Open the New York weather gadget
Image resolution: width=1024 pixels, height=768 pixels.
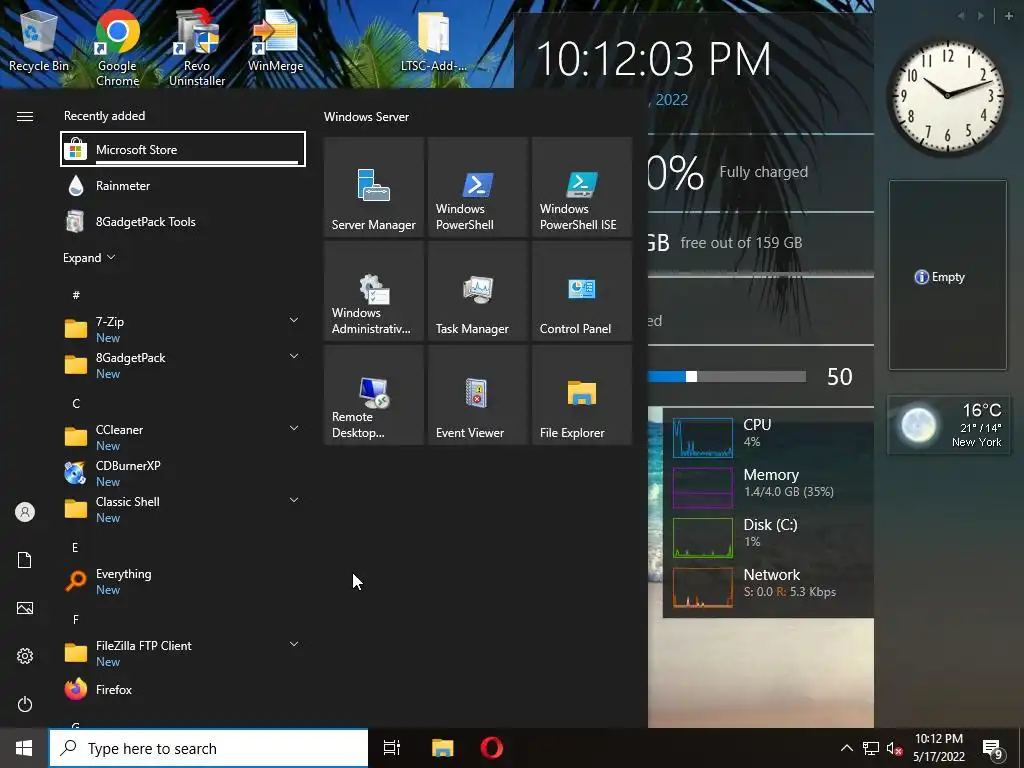(948, 425)
